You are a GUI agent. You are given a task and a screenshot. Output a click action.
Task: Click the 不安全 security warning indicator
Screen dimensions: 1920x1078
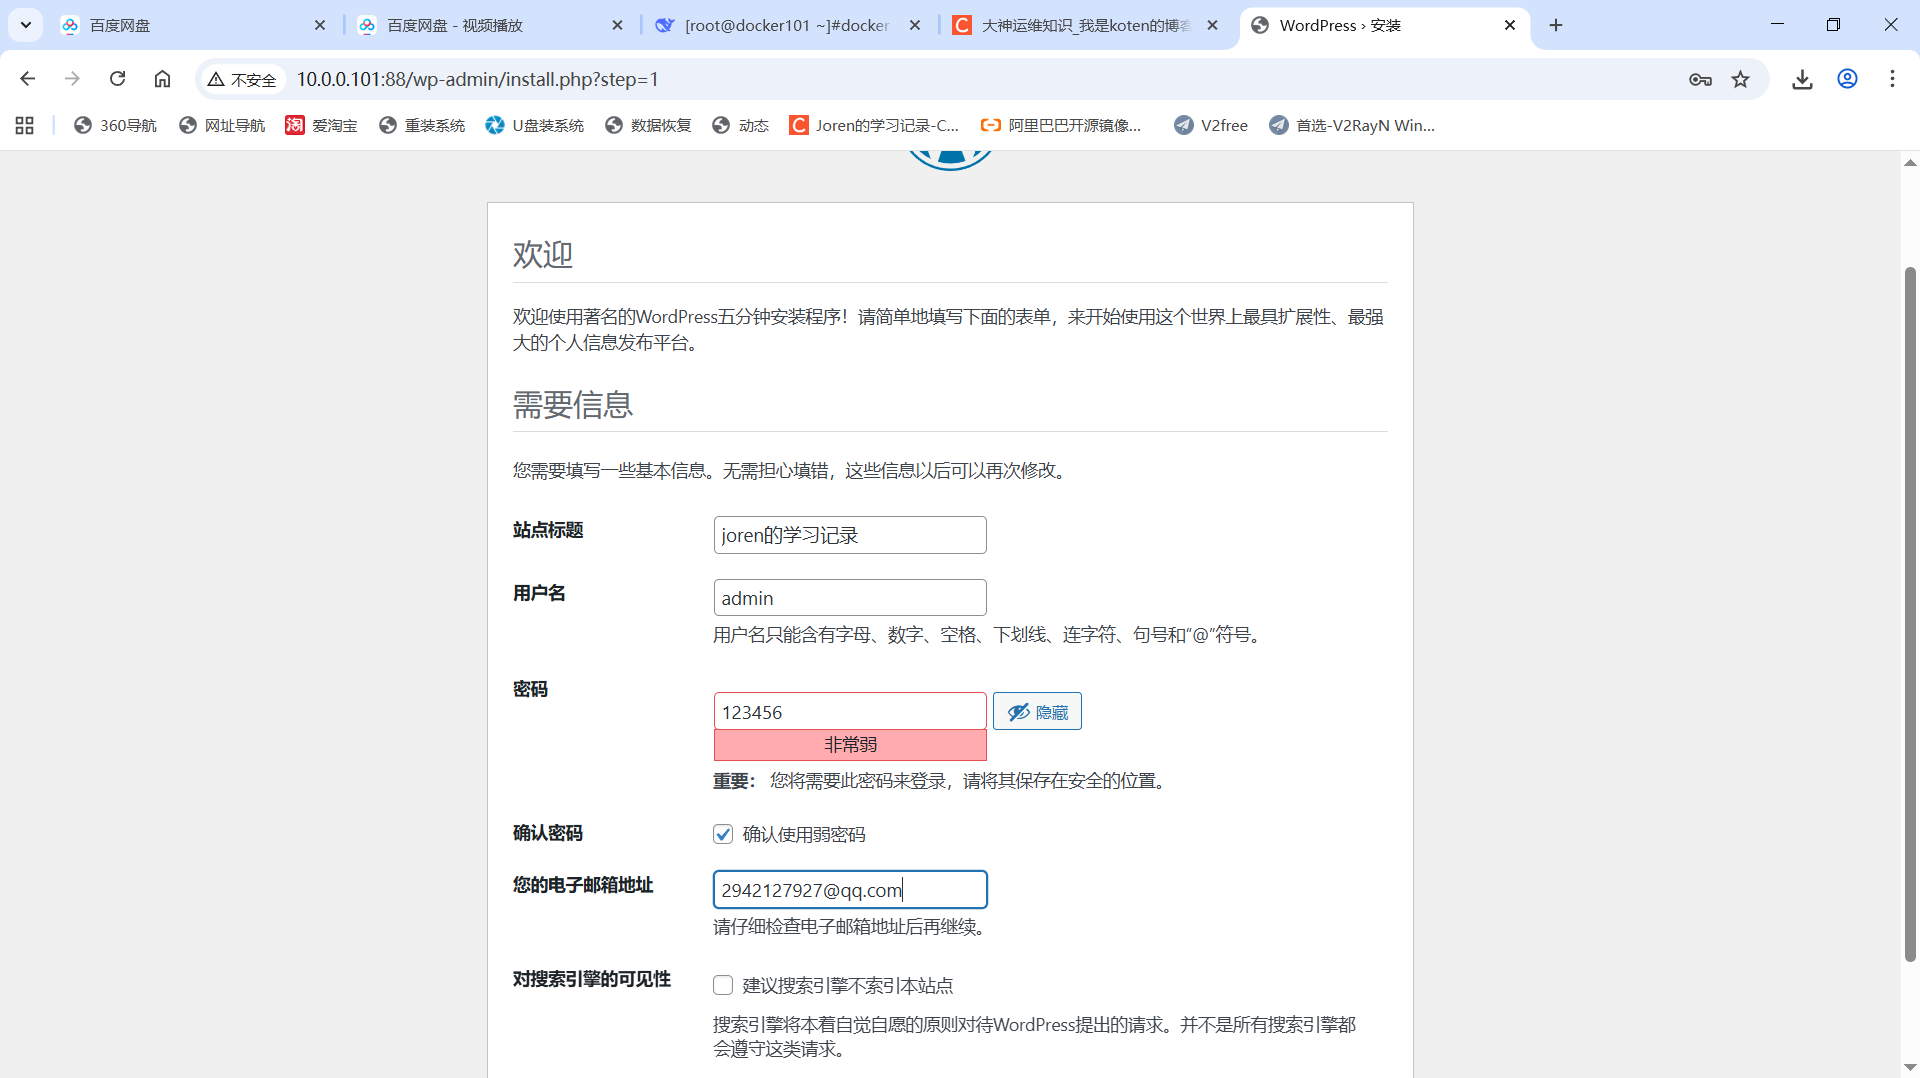coord(242,79)
